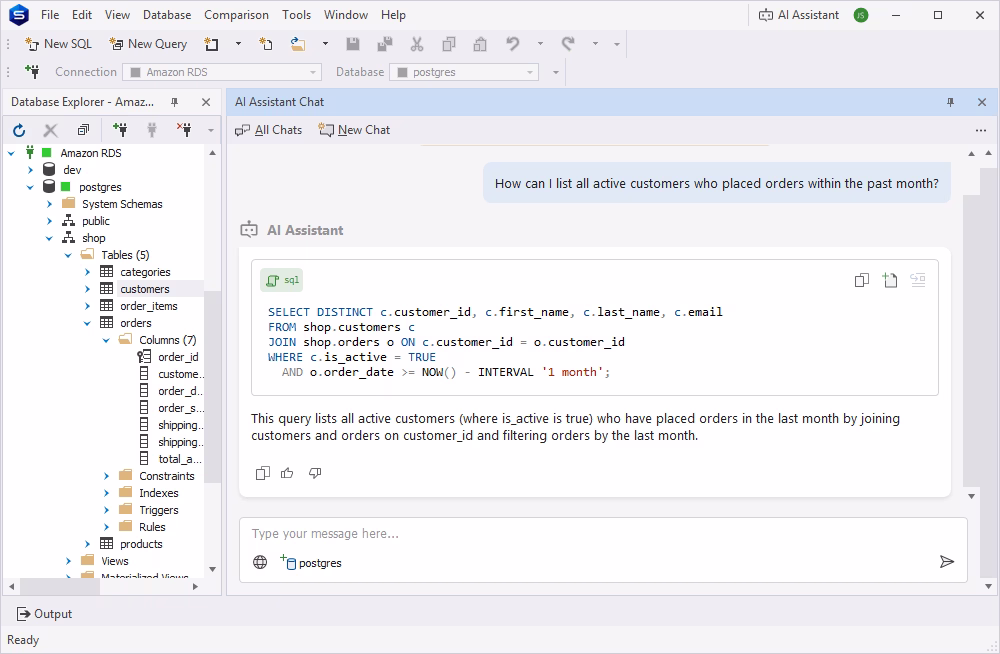
Task: Select the Triggers folder
Action: pos(159,510)
